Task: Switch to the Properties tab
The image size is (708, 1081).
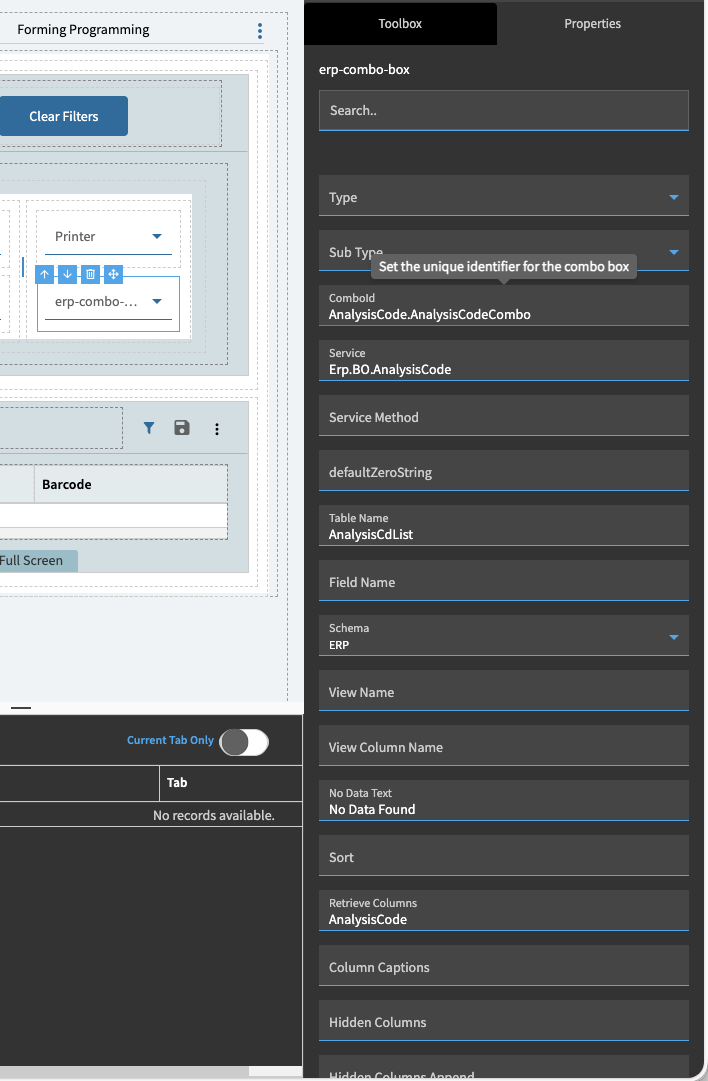Action: point(593,23)
